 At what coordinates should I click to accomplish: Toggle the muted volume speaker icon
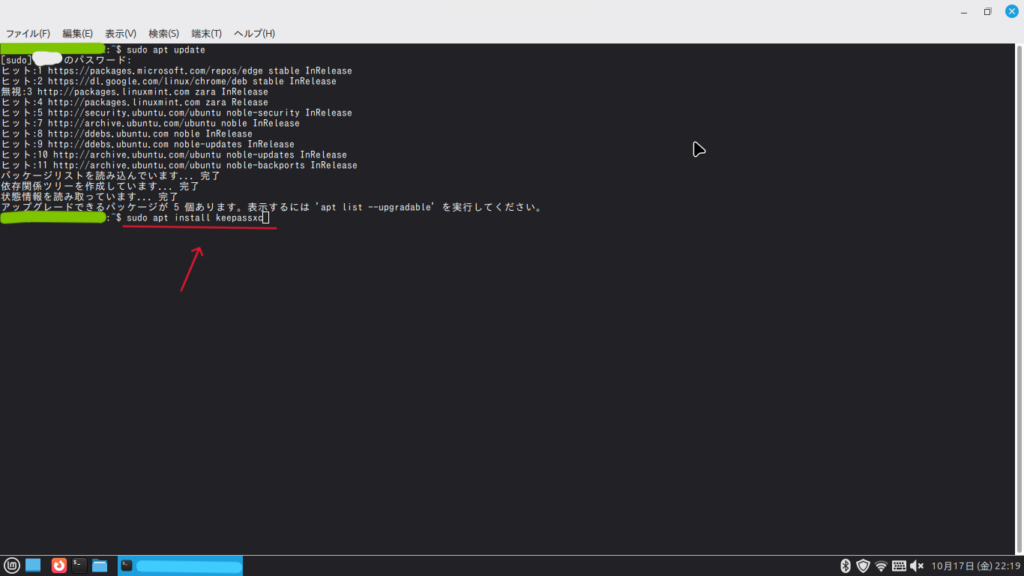coord(916,566)
